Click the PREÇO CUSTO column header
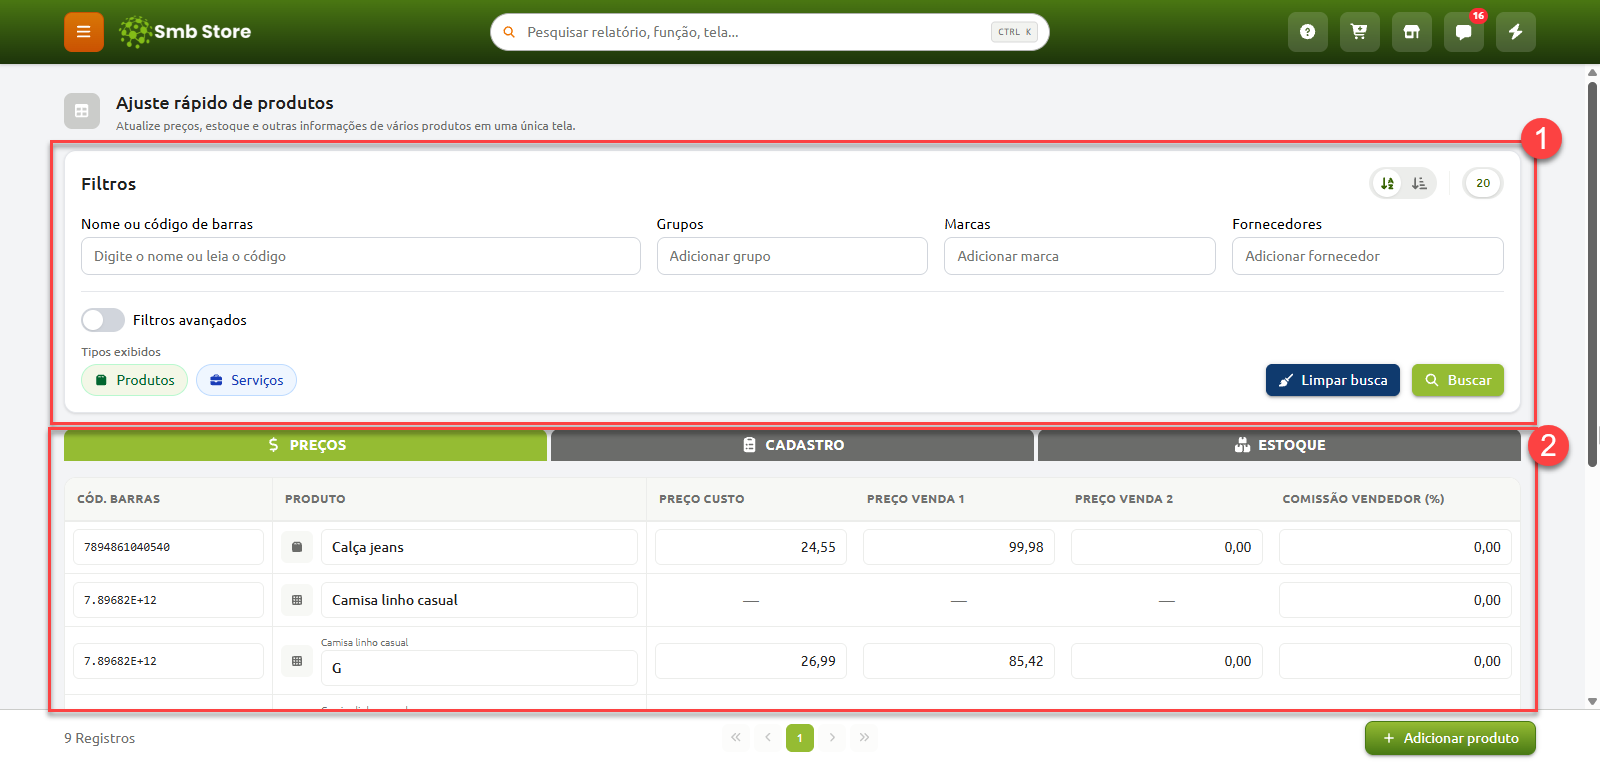 tap(702, 499)
